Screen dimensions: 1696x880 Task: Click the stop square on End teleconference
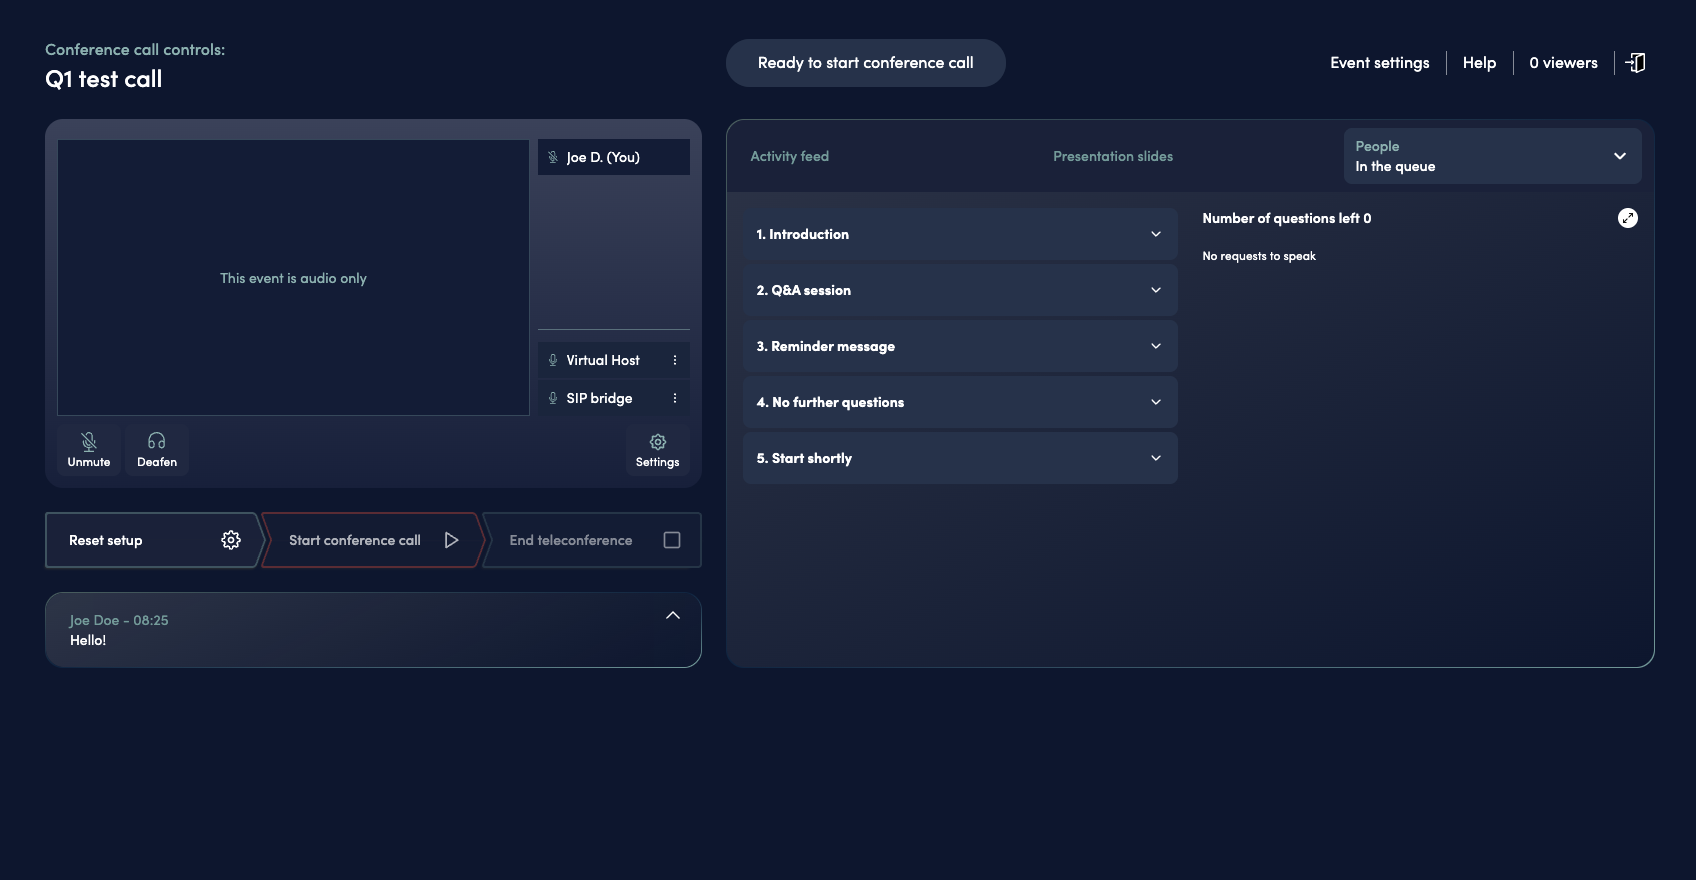[672, 540]
